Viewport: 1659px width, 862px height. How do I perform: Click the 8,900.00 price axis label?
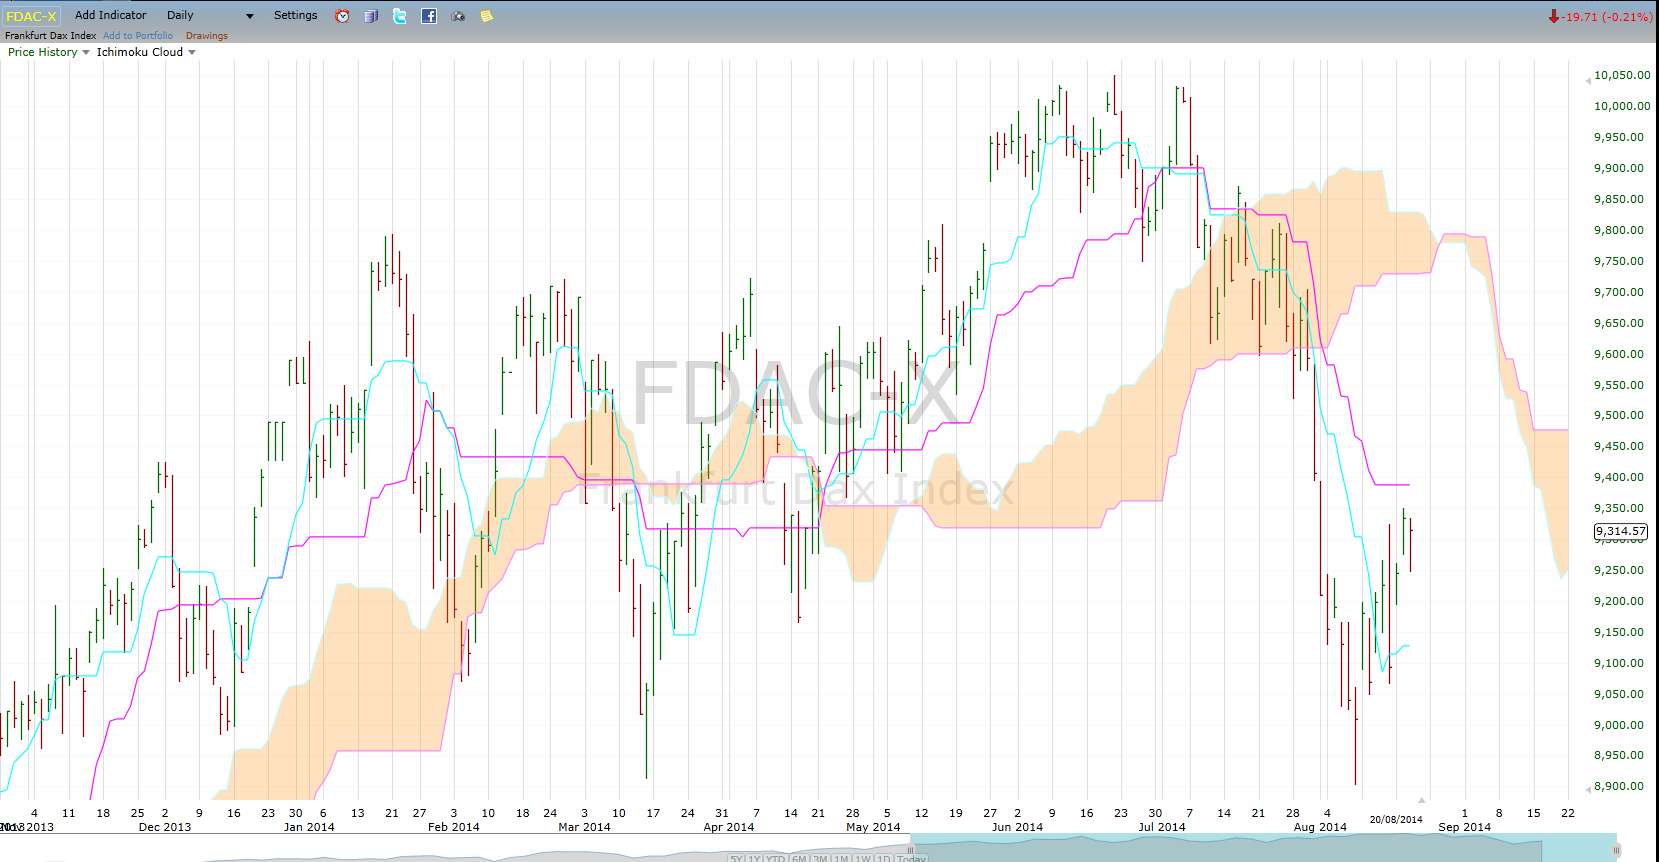pos(1618,786)
